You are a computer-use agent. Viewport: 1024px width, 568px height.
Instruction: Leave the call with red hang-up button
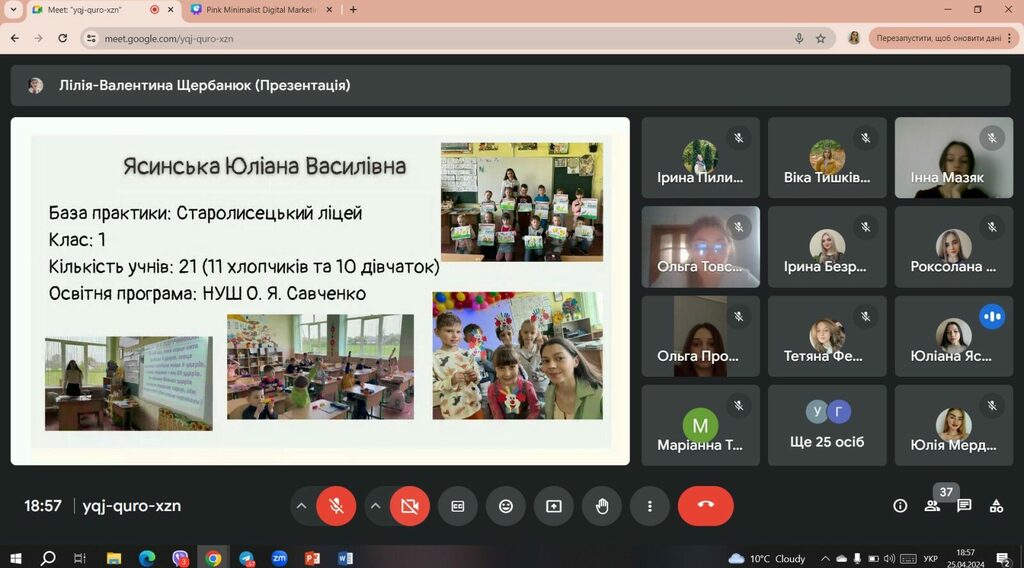coord(705,506)
